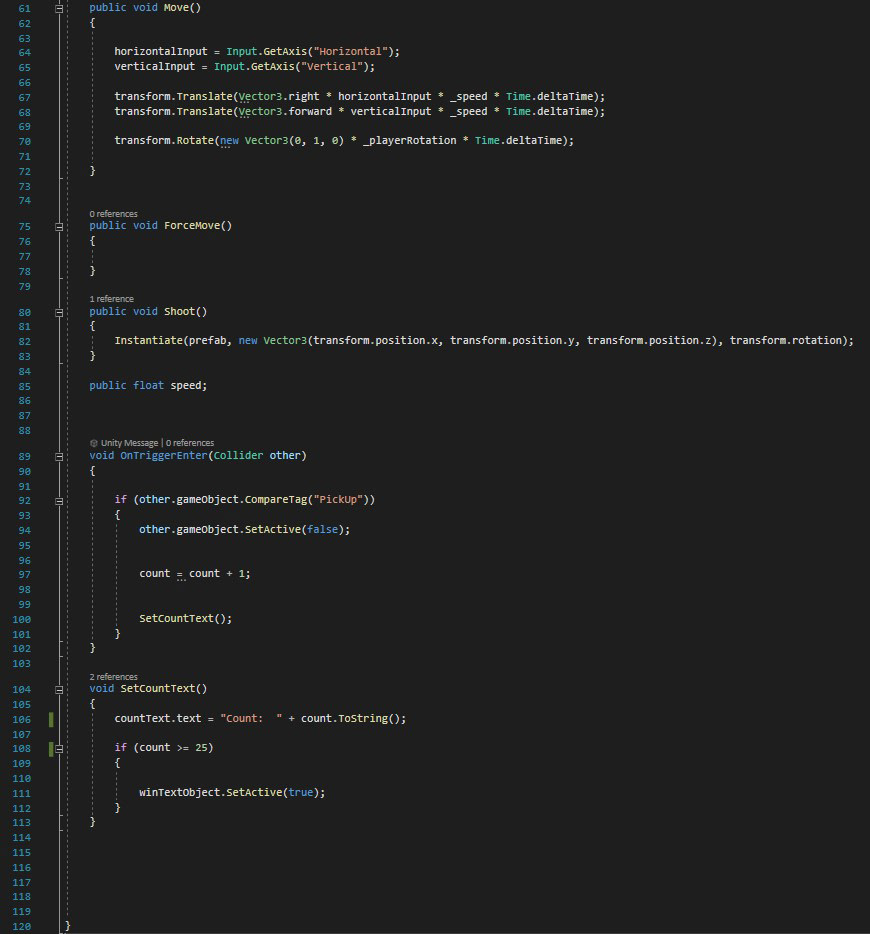Click the OnTriggerEnter method name
This screenshot has height=934, width=870.
pyautogui.click(x=164, y=456)
